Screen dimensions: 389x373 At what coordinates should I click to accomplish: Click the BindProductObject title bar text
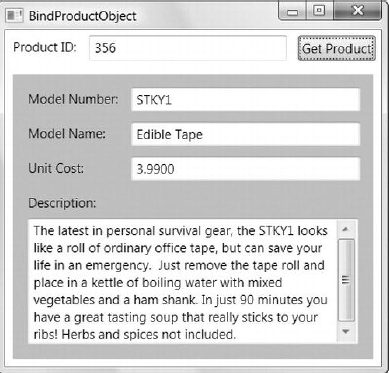(x=83, y=16)
